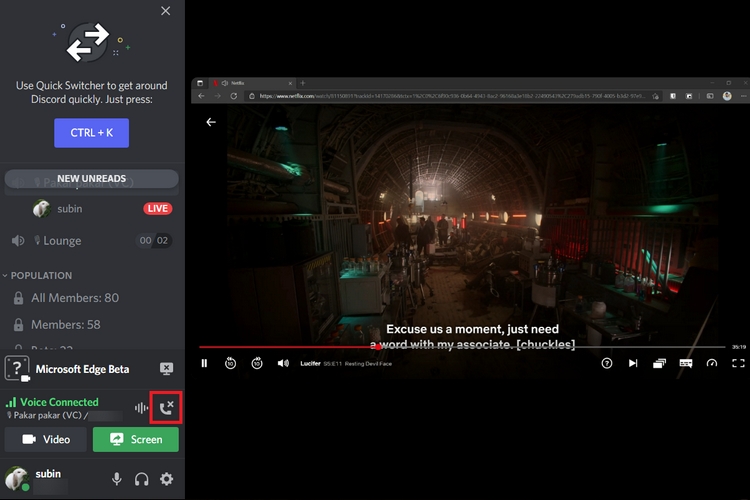Turn on camera with Video button
This screenshot has width=750, height=500.
(x=45, y=439)
